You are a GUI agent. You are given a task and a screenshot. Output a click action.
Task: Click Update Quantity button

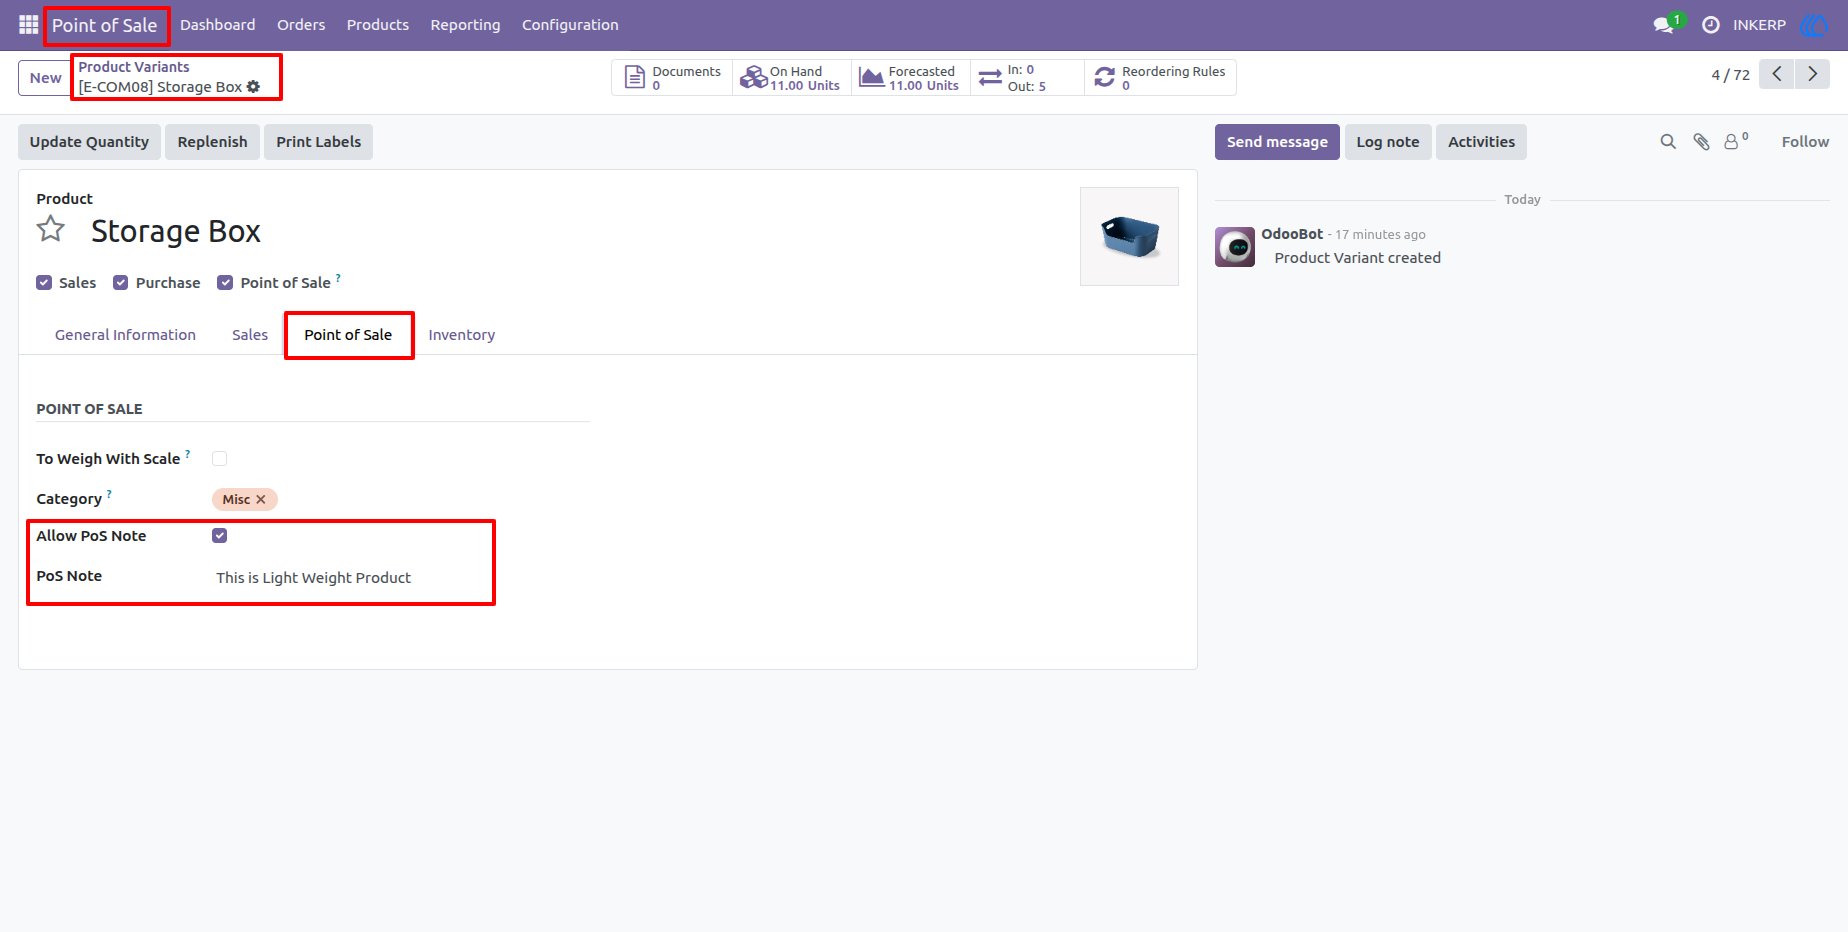(89, 142)
